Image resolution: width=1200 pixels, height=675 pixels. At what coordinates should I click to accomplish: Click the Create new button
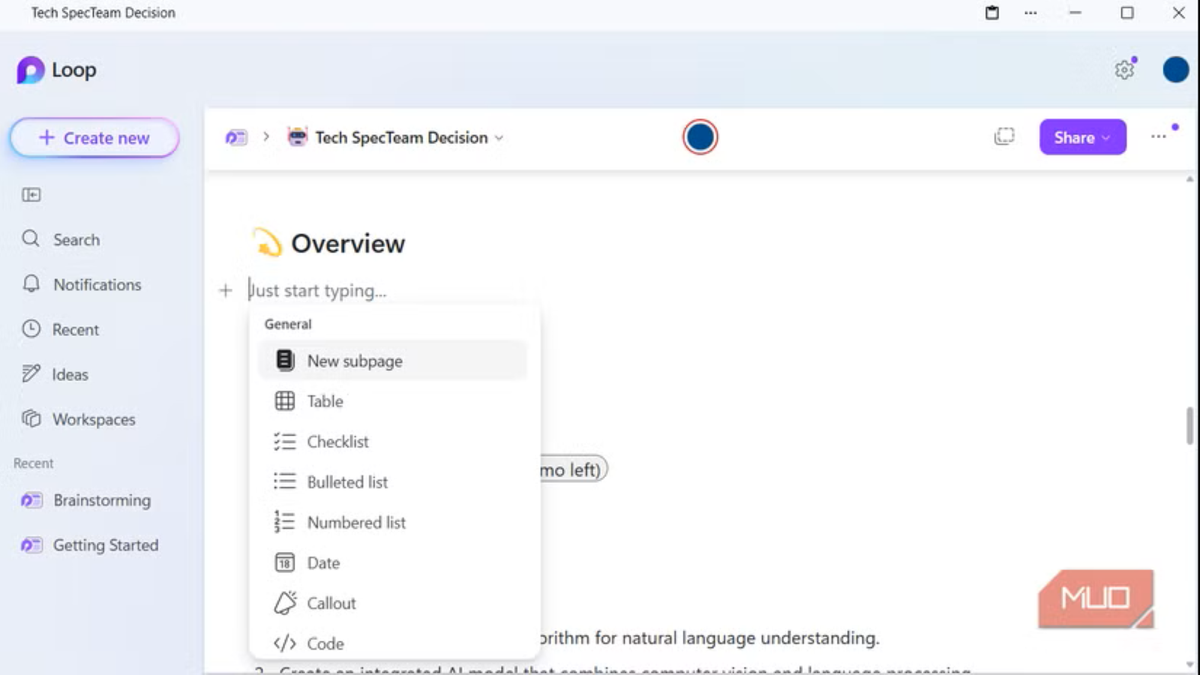(x=94, y=138)
